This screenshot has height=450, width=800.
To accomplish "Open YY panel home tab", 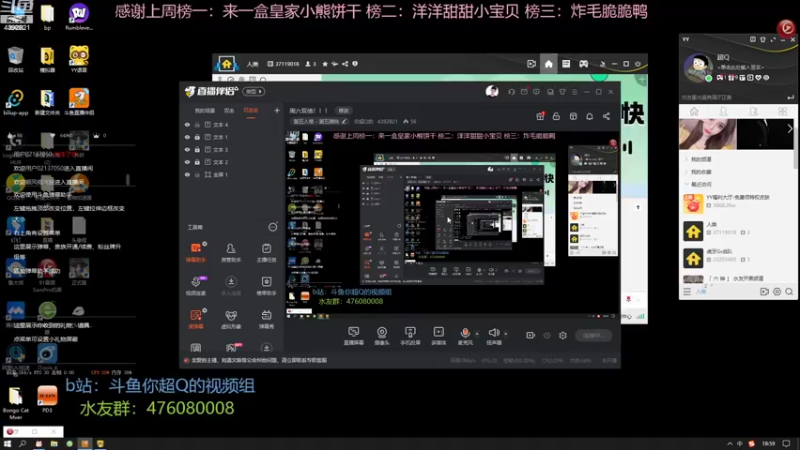I will click(x=694, y=111).
